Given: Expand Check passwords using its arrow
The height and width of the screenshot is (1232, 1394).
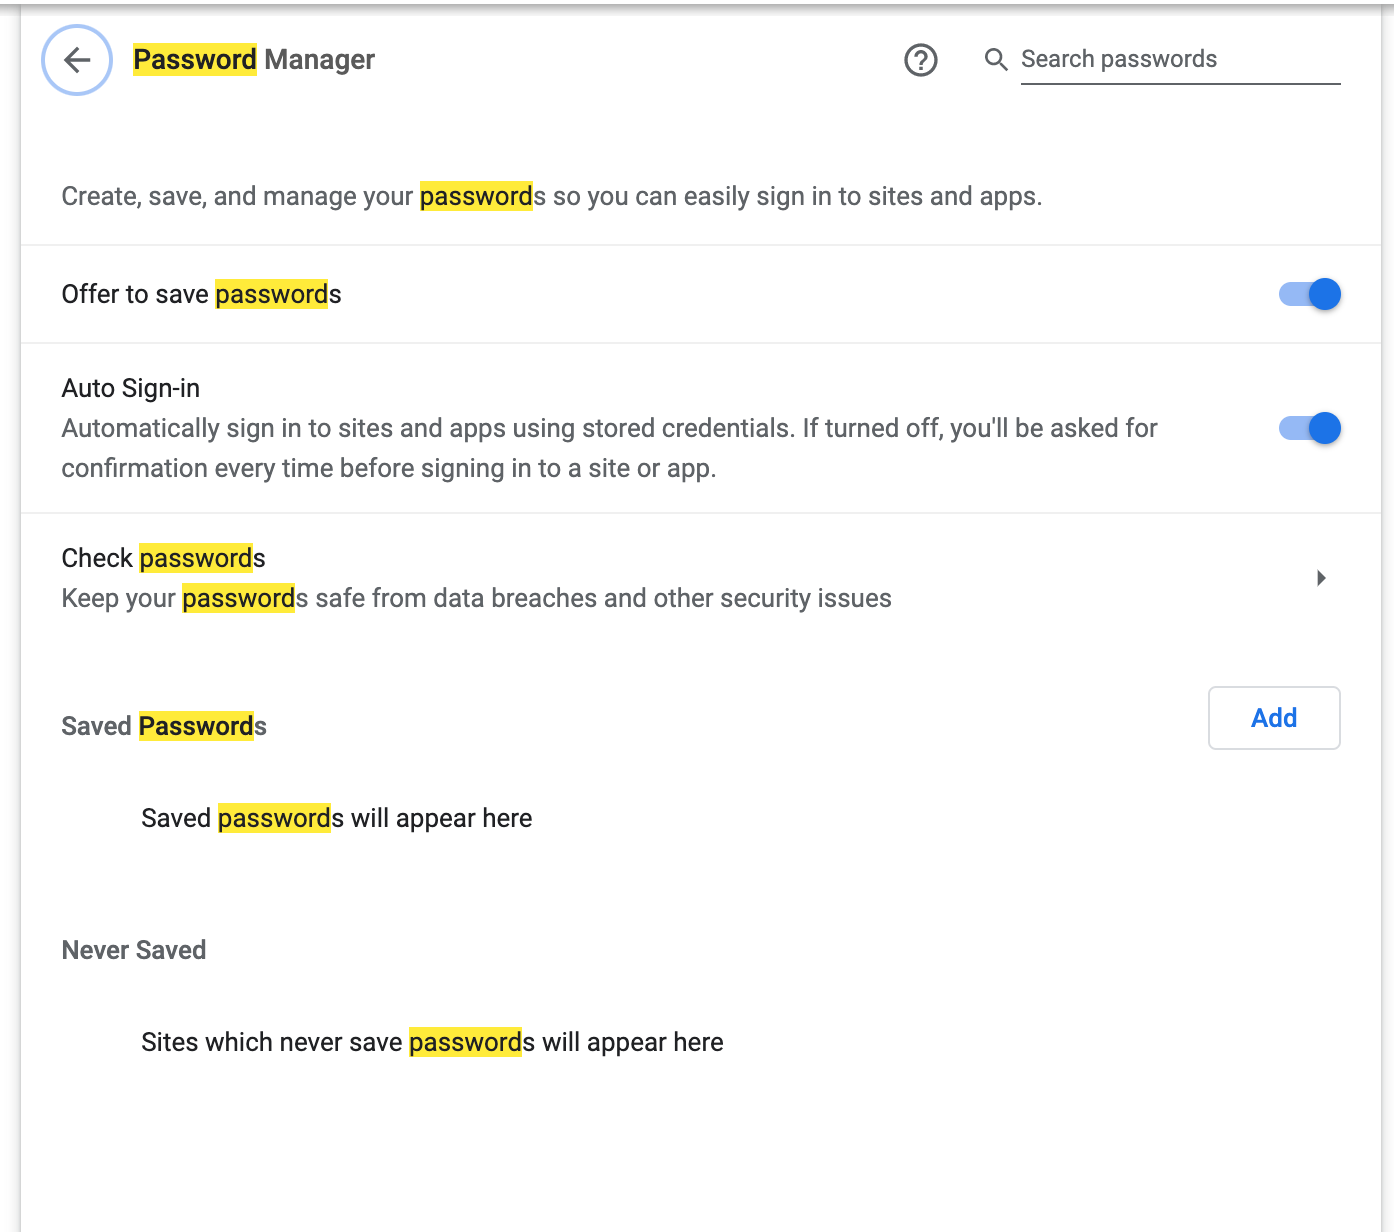Looking at the screenshot, I should 1321,578.
